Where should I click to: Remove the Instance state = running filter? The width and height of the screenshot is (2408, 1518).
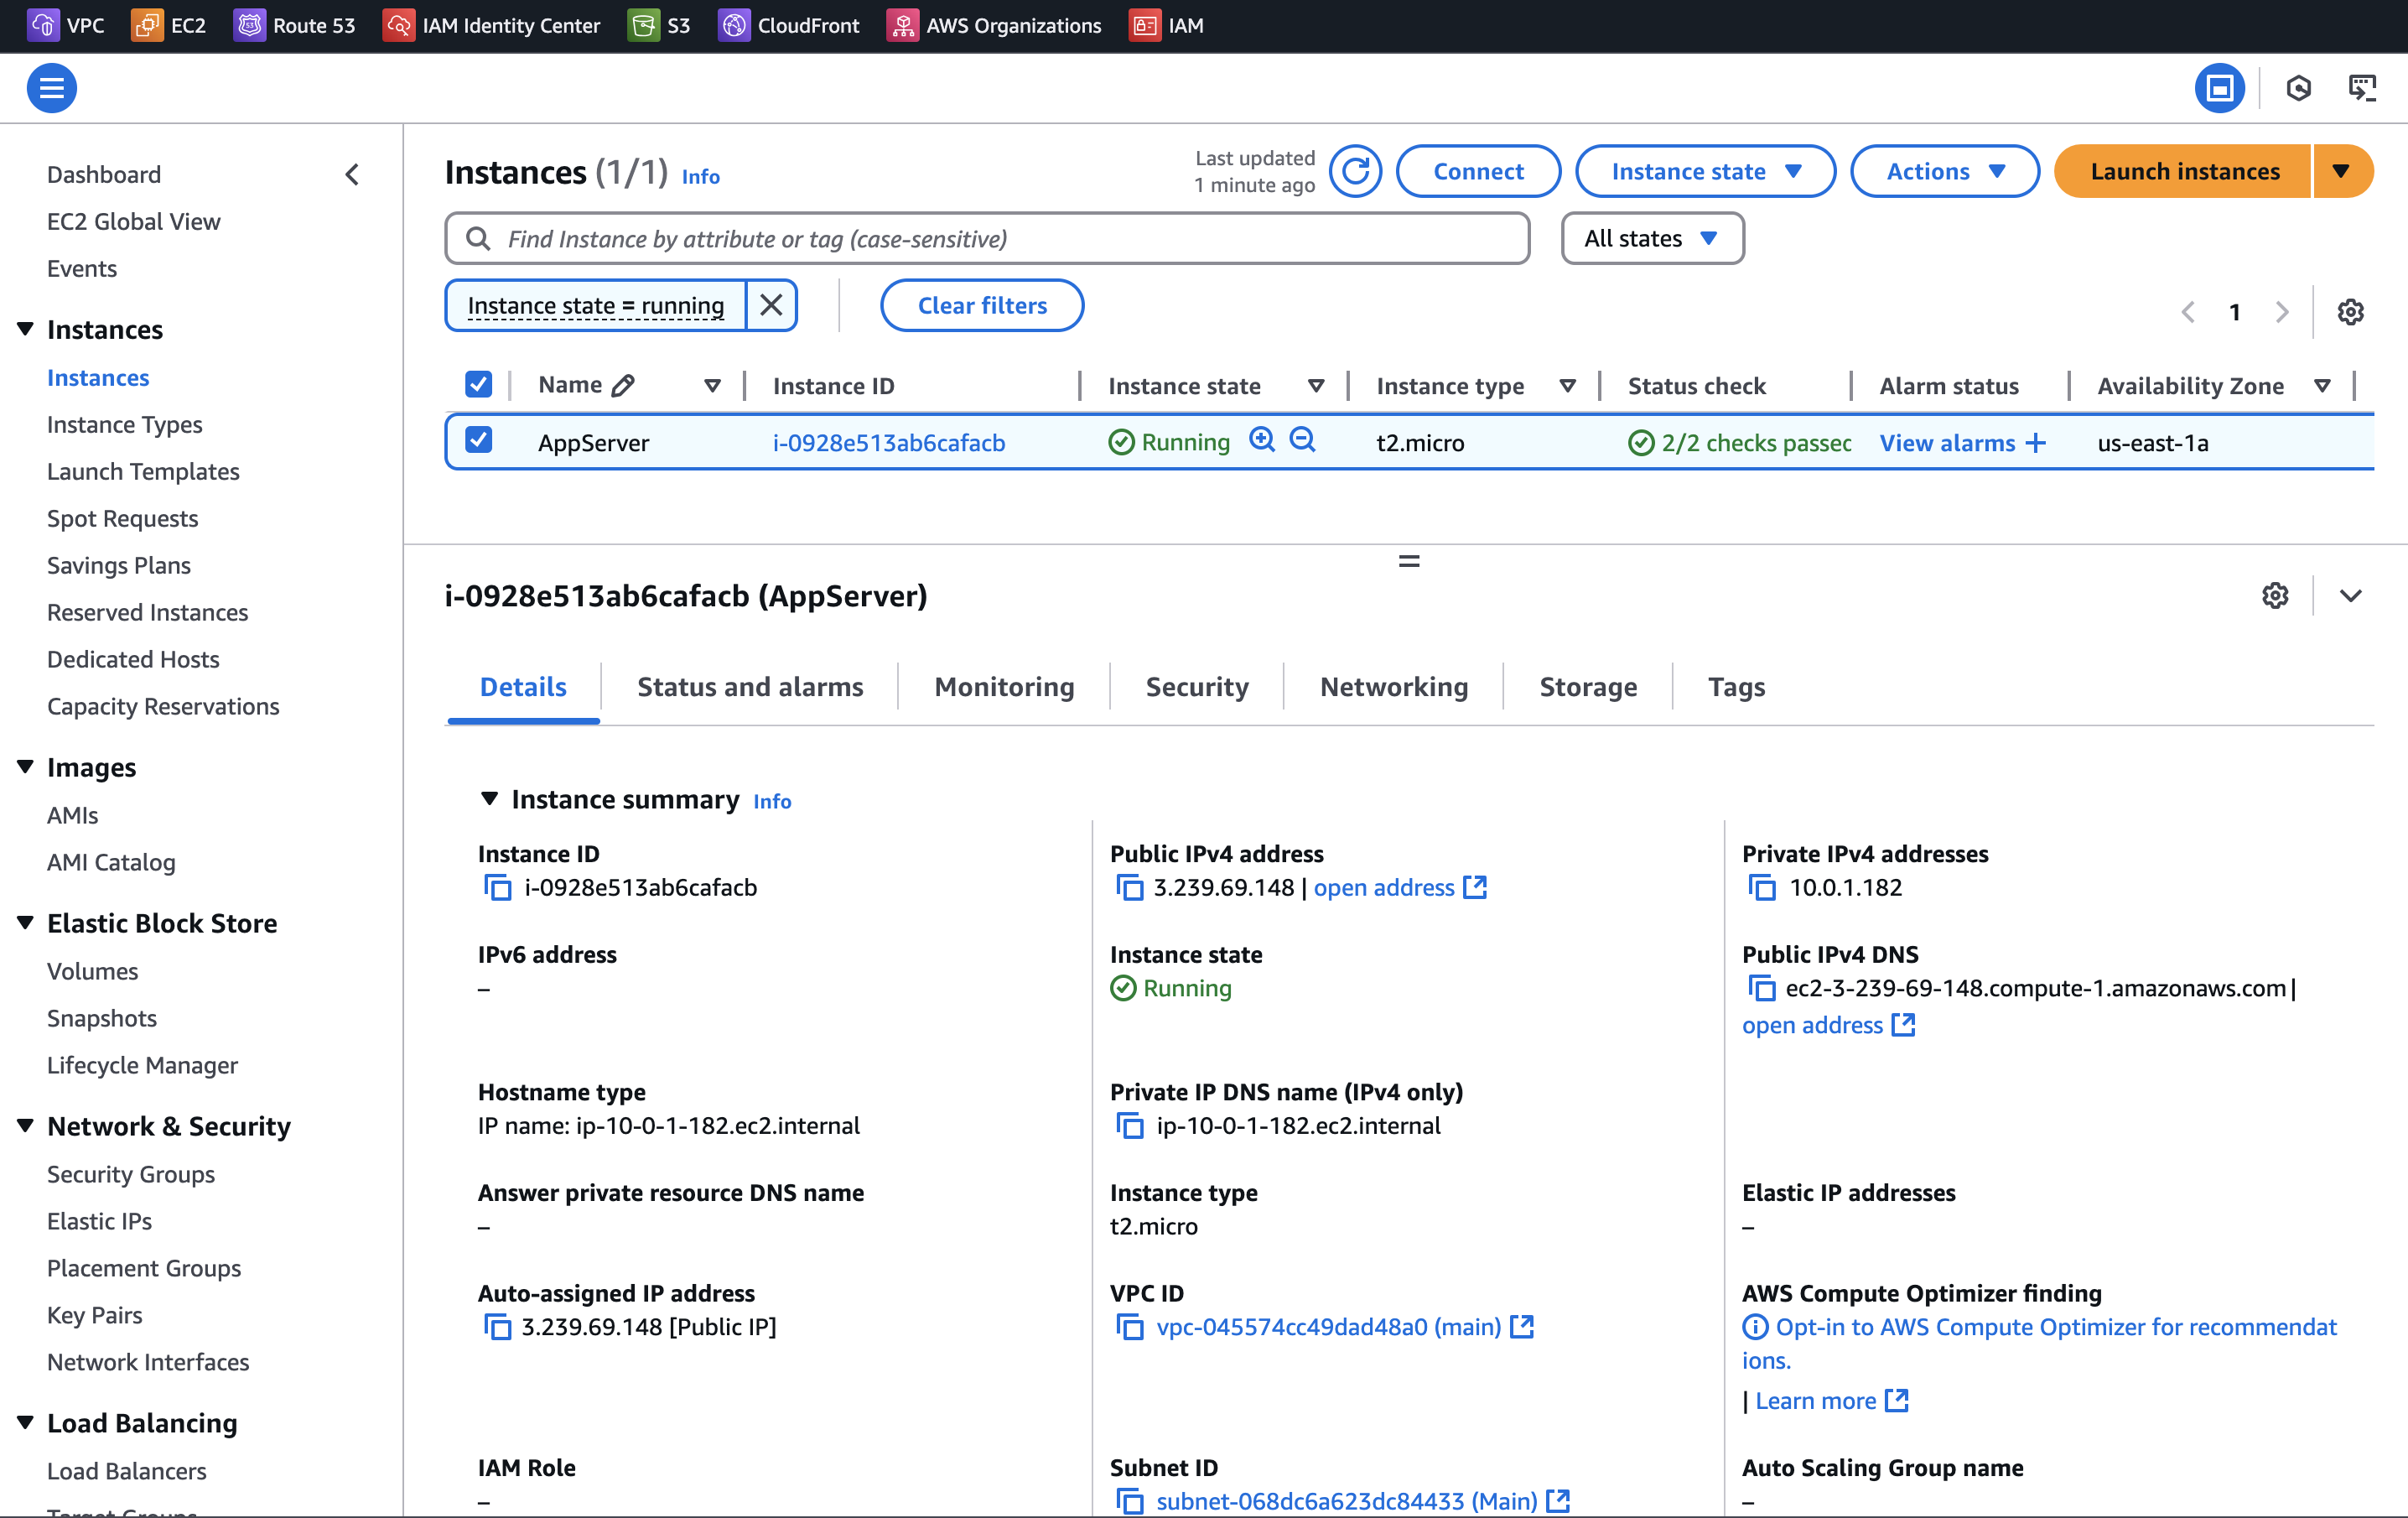click(x=771, y=305)
